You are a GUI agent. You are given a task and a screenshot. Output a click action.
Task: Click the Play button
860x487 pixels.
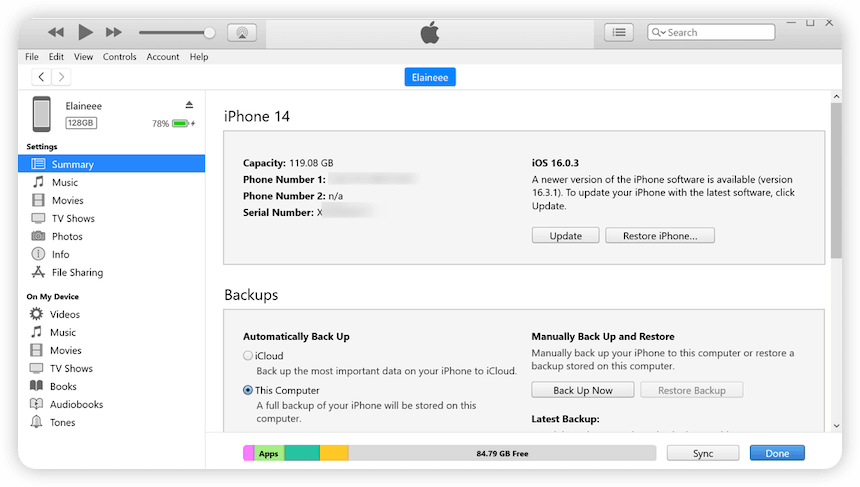click(85, 32)
